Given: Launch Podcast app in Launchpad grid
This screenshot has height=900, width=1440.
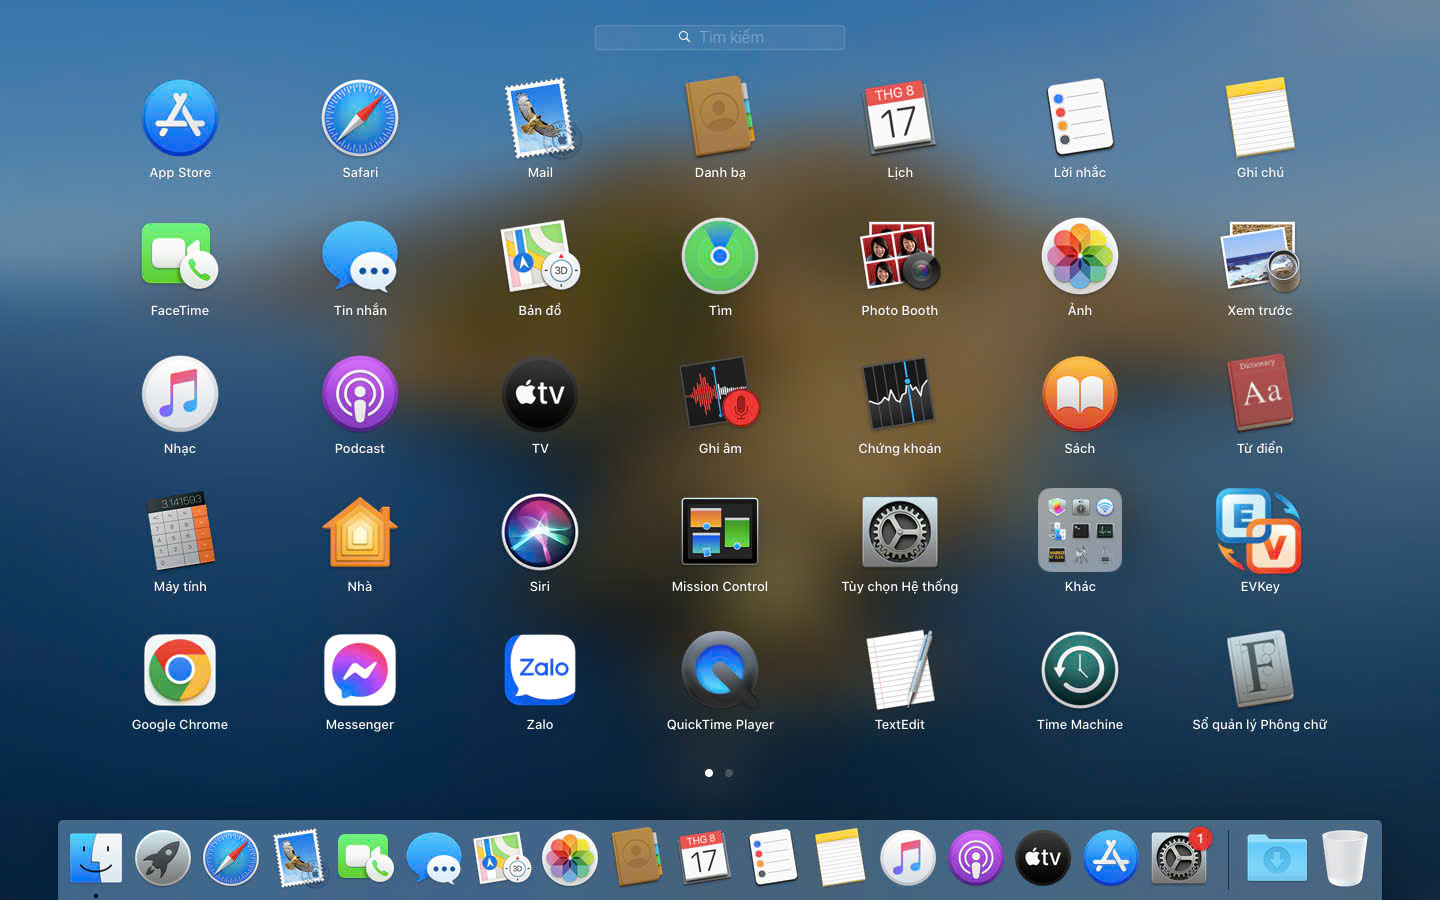Looking at the screenshot, I should [360, 394].
